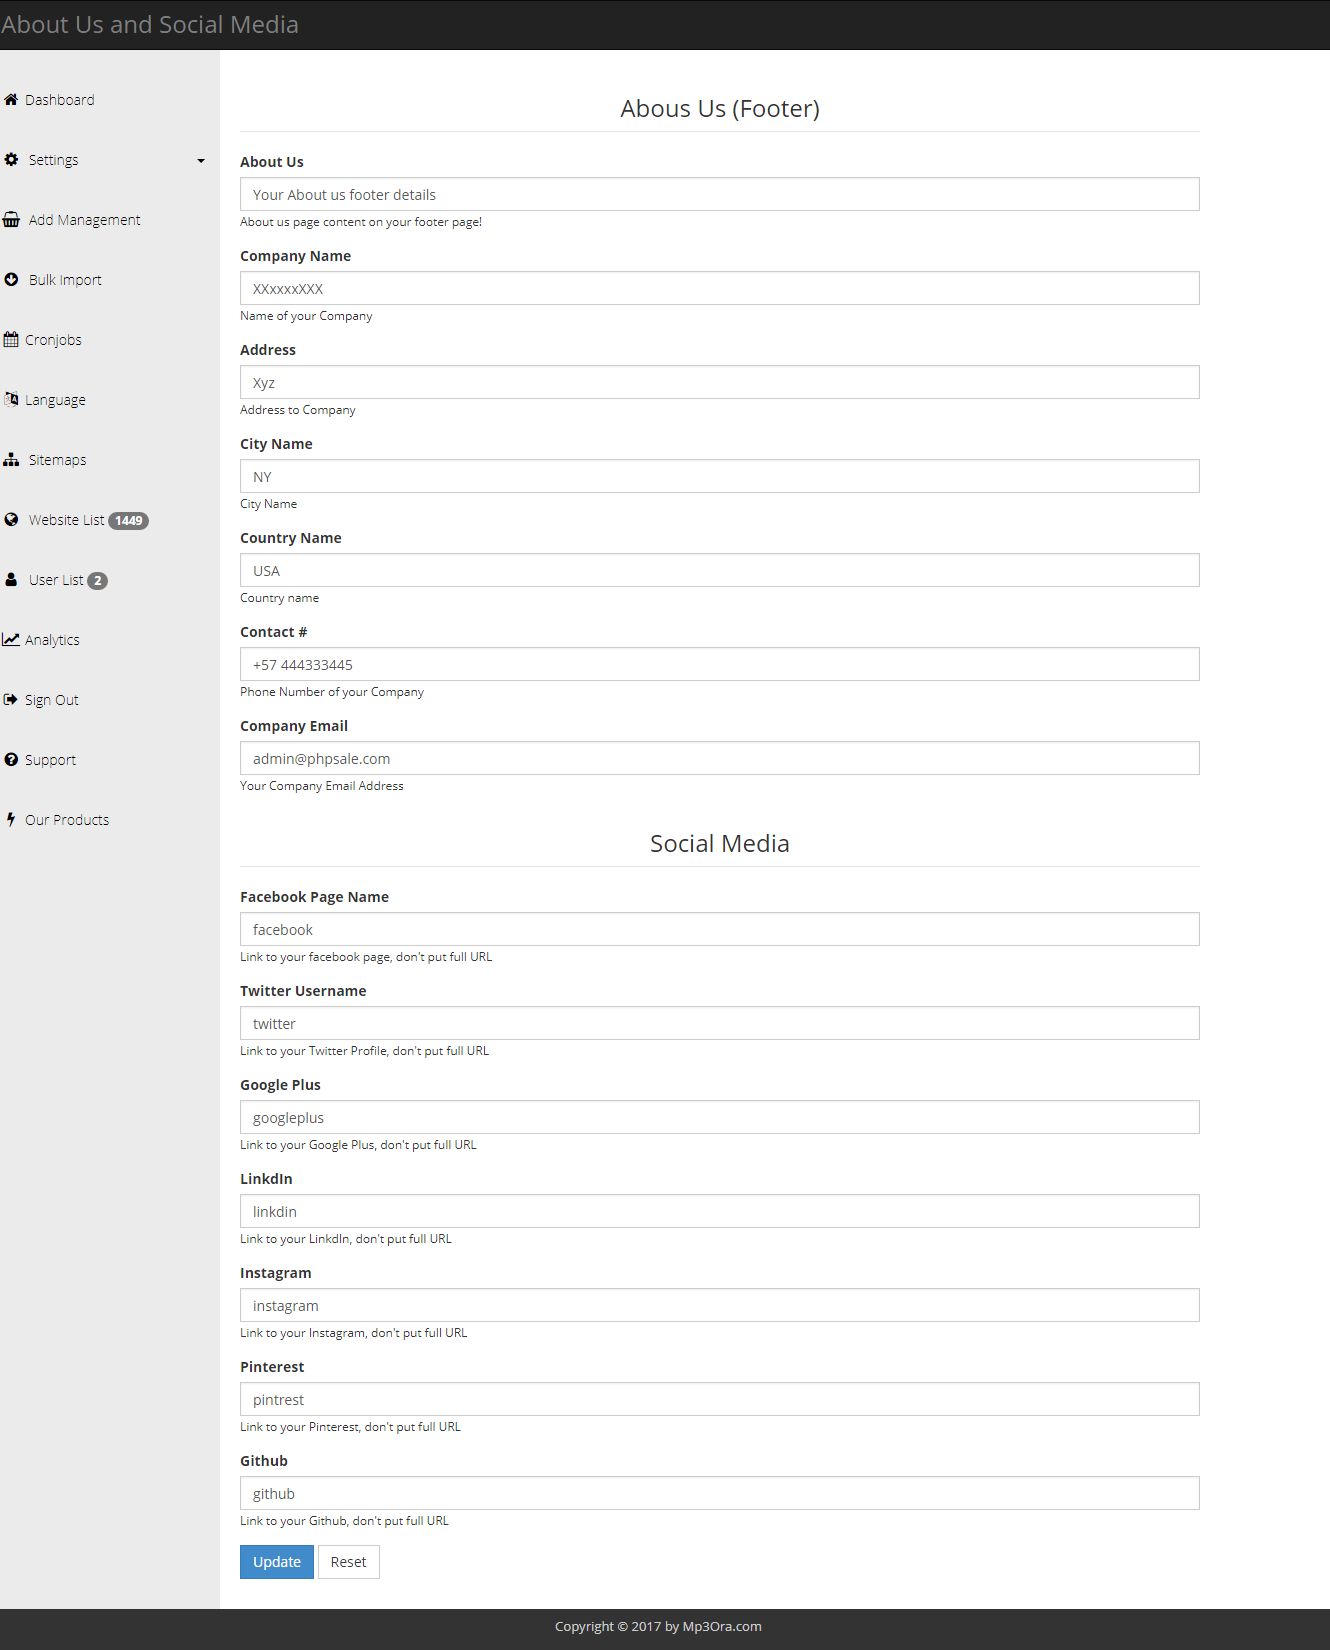Go to Bulk Import page
The height and width of the screenshot is (1650, 1330).
65,280
